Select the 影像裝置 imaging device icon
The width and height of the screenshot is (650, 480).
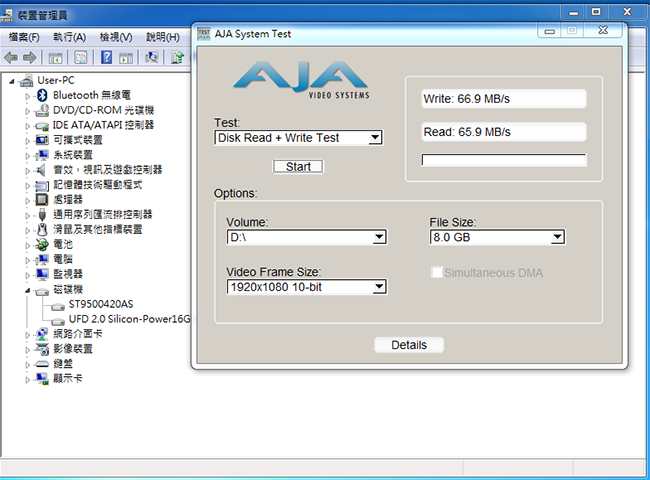(x=42, y=349)
